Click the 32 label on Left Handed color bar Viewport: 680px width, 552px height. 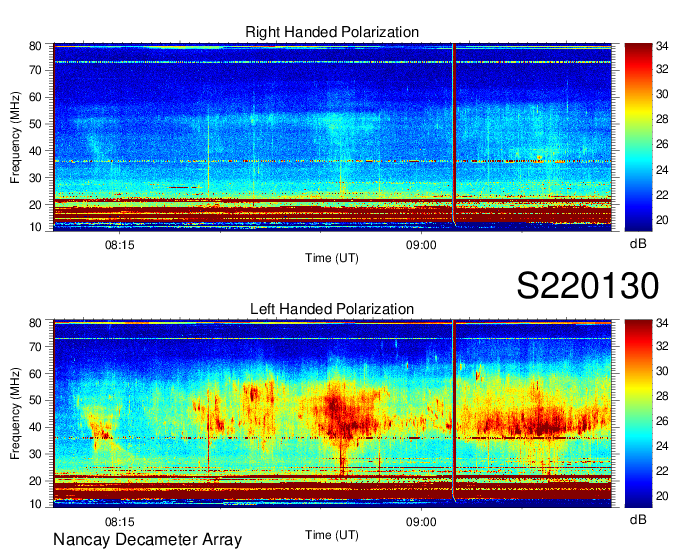(662, 346)
